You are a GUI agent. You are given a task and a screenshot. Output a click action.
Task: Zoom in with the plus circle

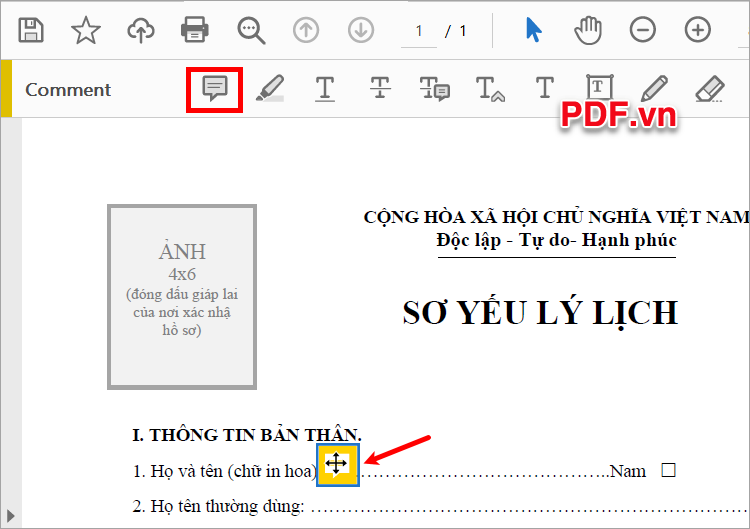pyautogui.click(x=697, y=30)
